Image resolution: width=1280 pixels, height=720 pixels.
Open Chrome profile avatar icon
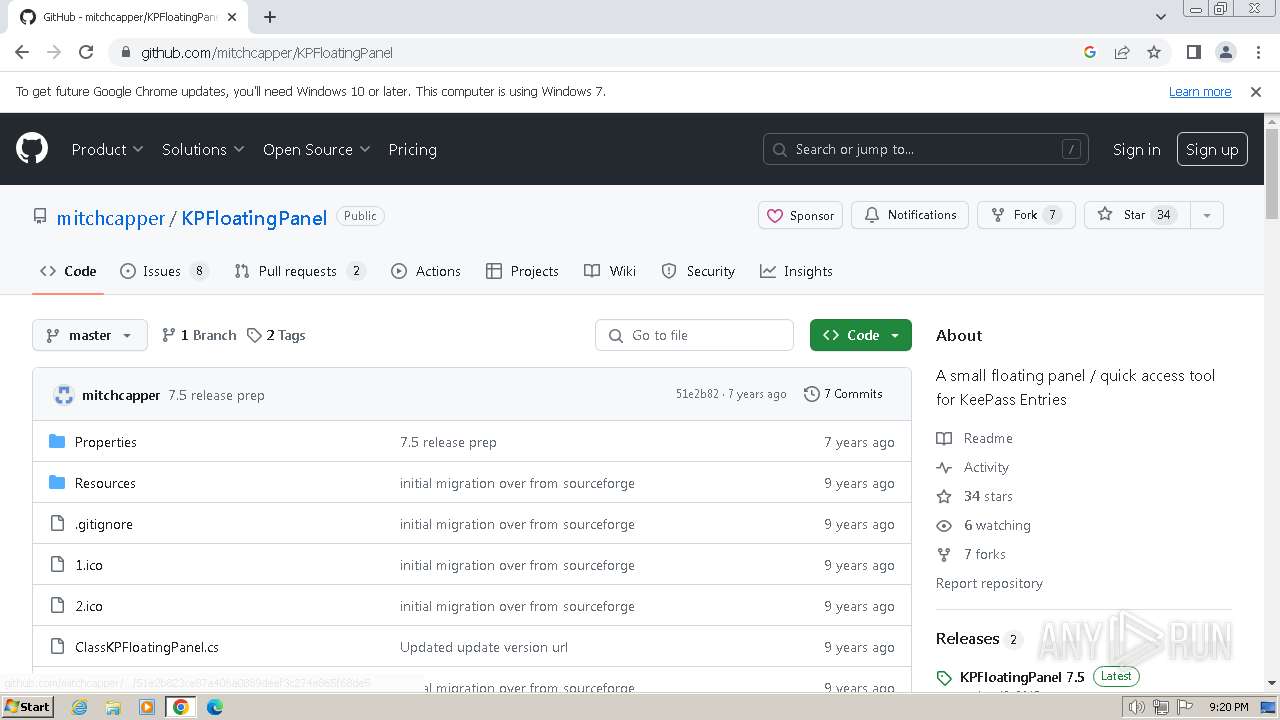tap(1225, 52)
